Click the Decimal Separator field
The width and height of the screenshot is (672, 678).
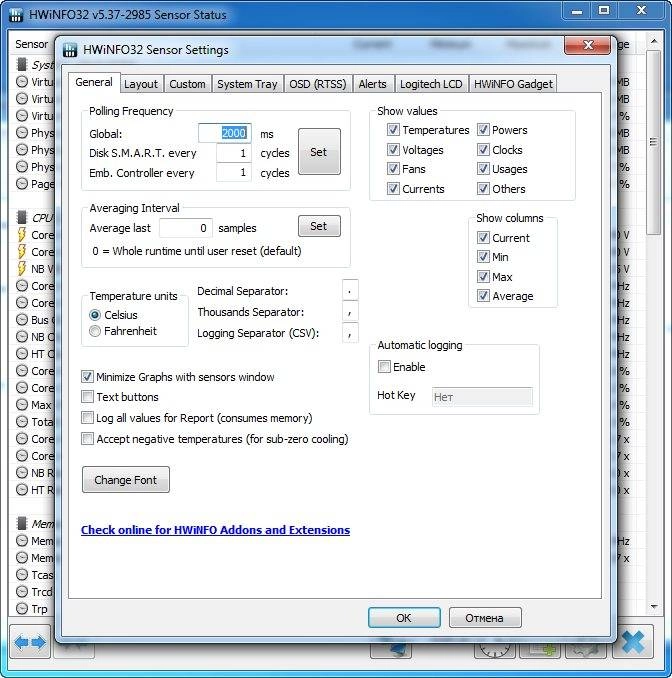point(350,290)
